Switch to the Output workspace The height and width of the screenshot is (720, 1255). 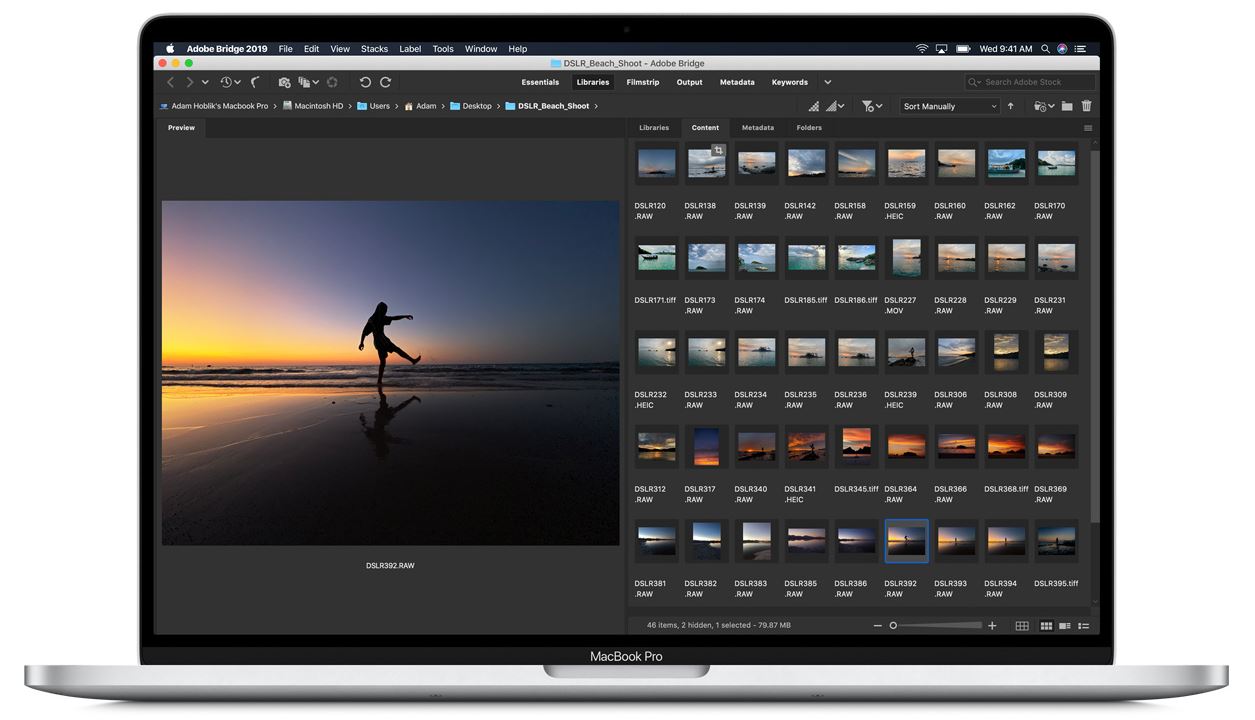tap(690, 82)
